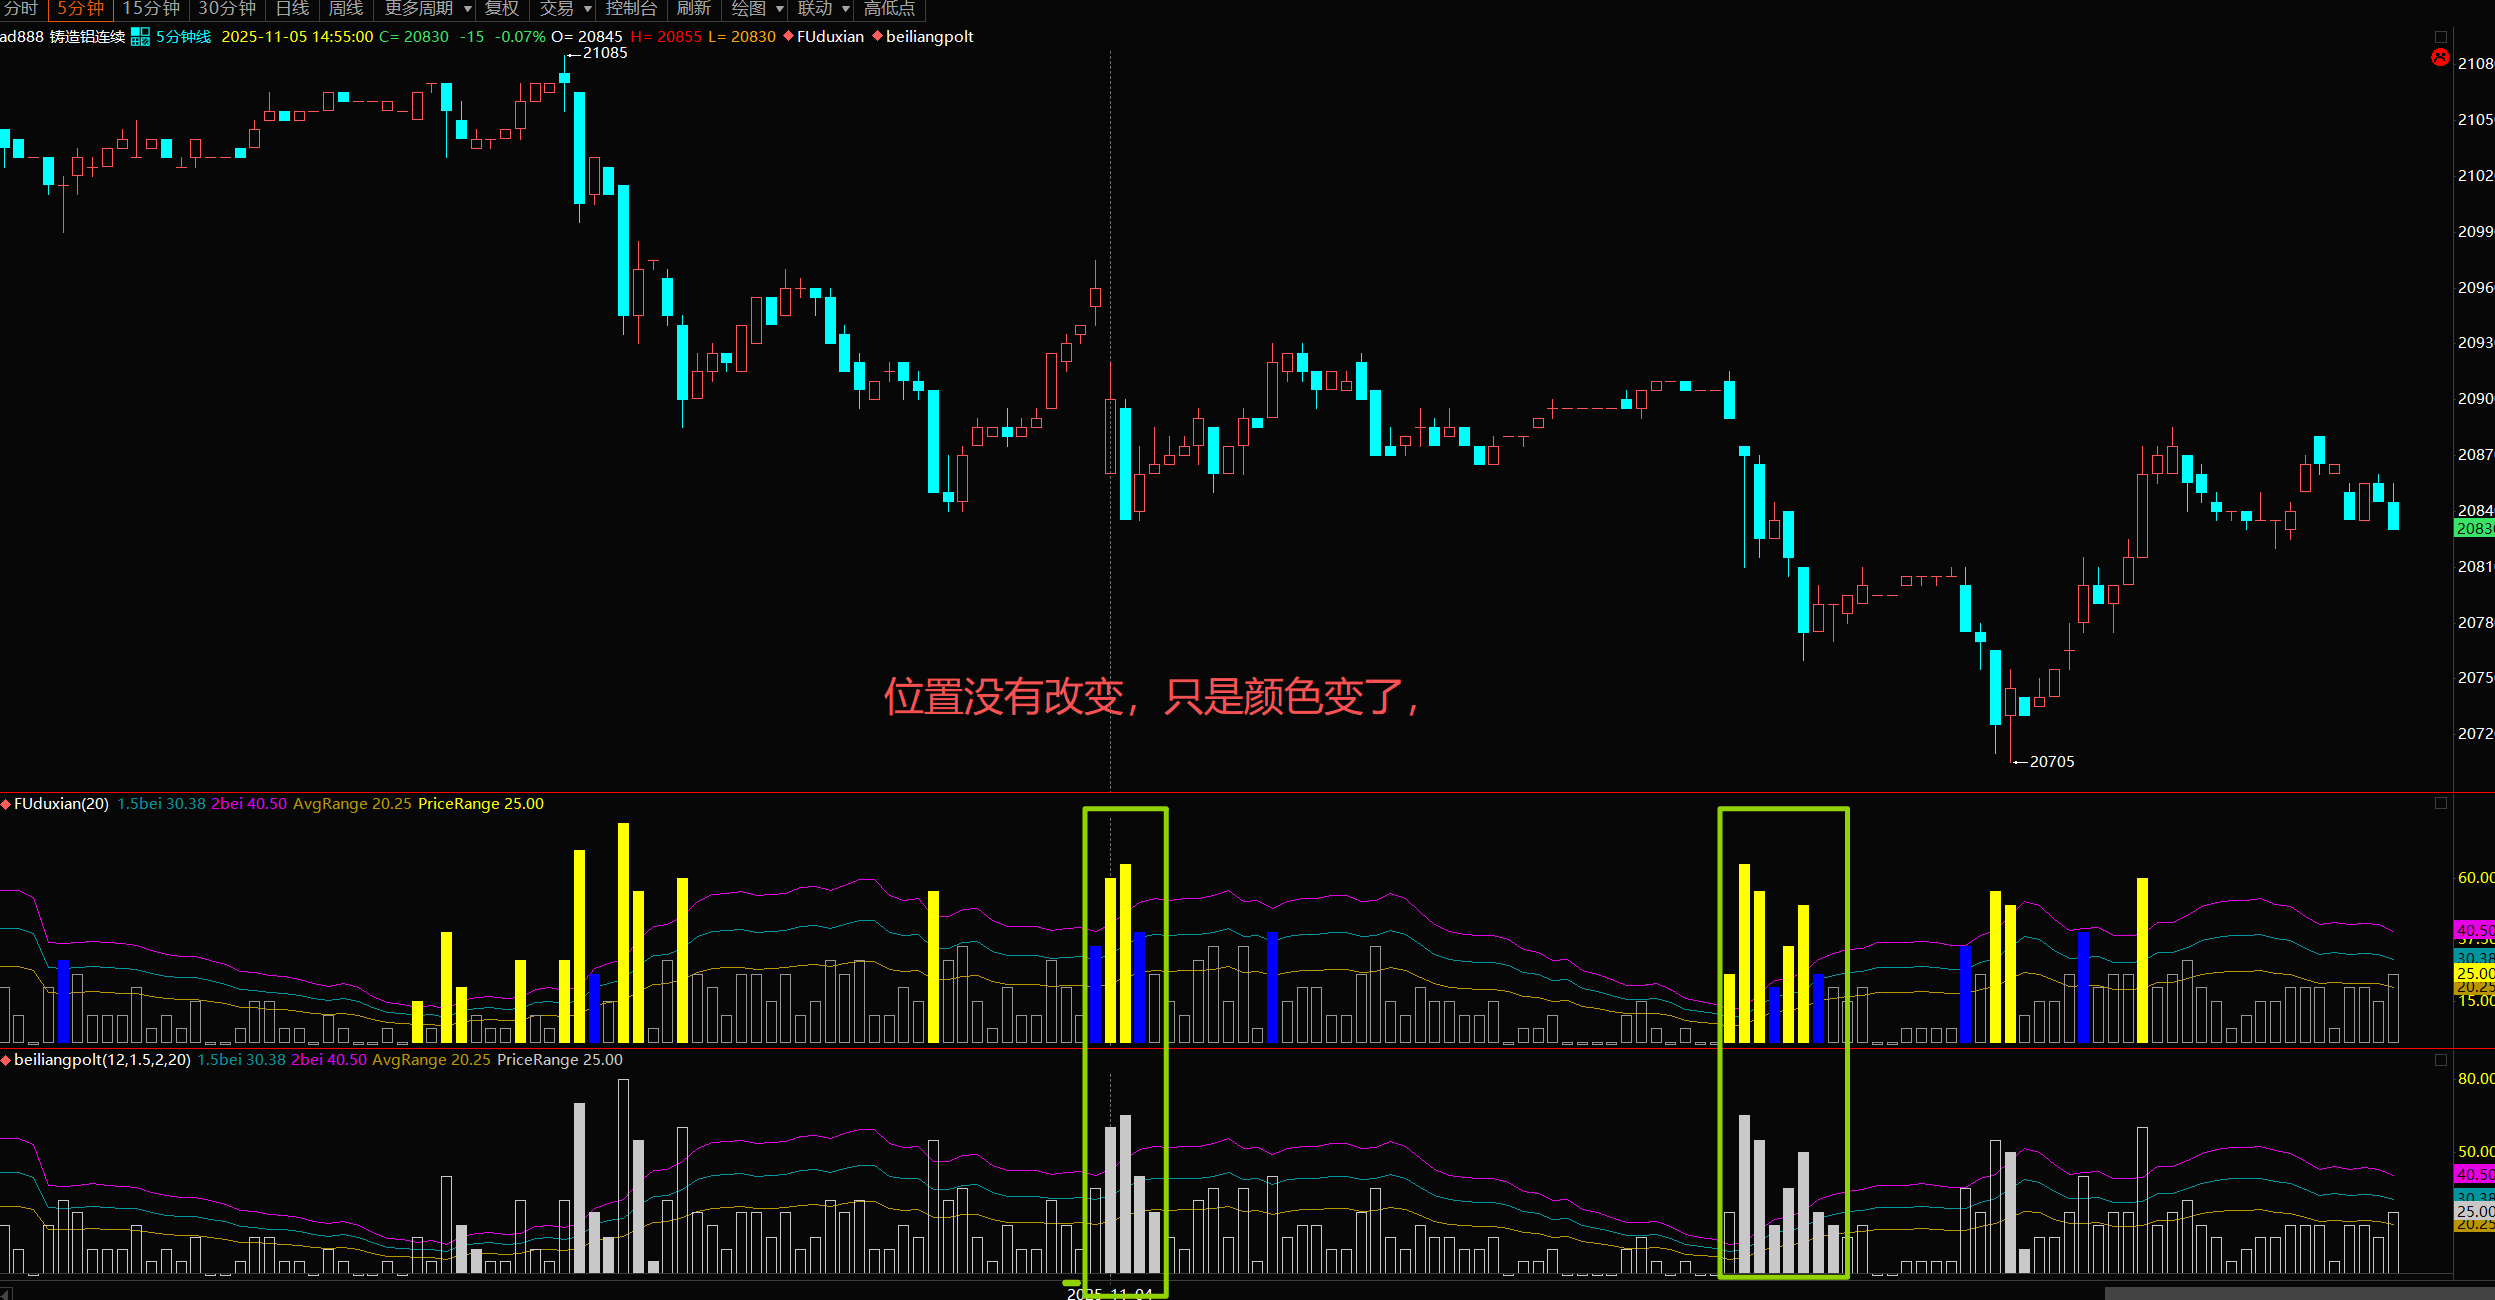Click the red sad-face icon
Viewport: 2495px width, 1300px height.
(x=2440, y=58)
